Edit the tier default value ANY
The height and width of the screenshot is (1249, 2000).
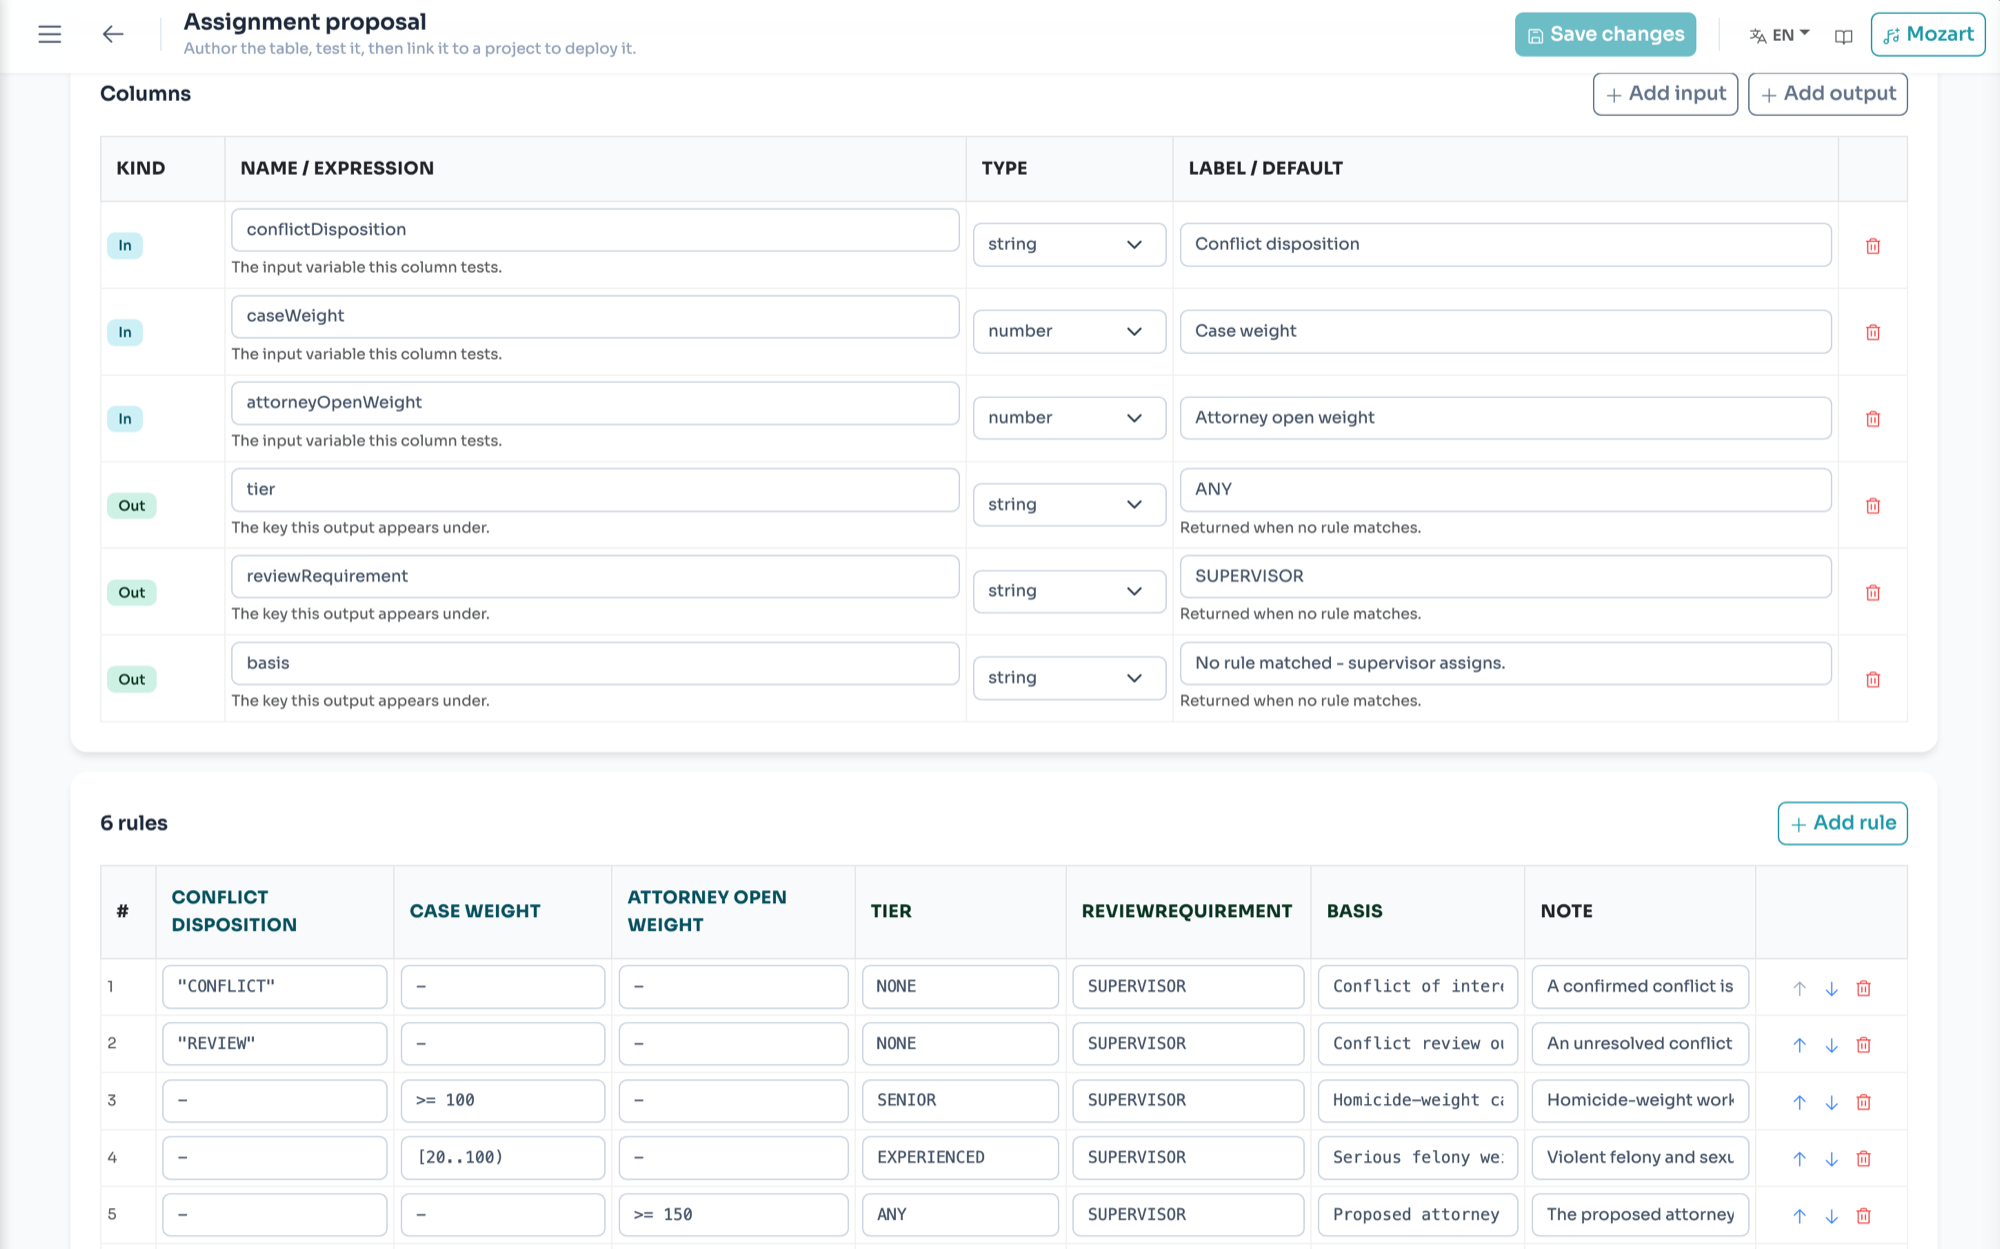(x=1505, y=490)
